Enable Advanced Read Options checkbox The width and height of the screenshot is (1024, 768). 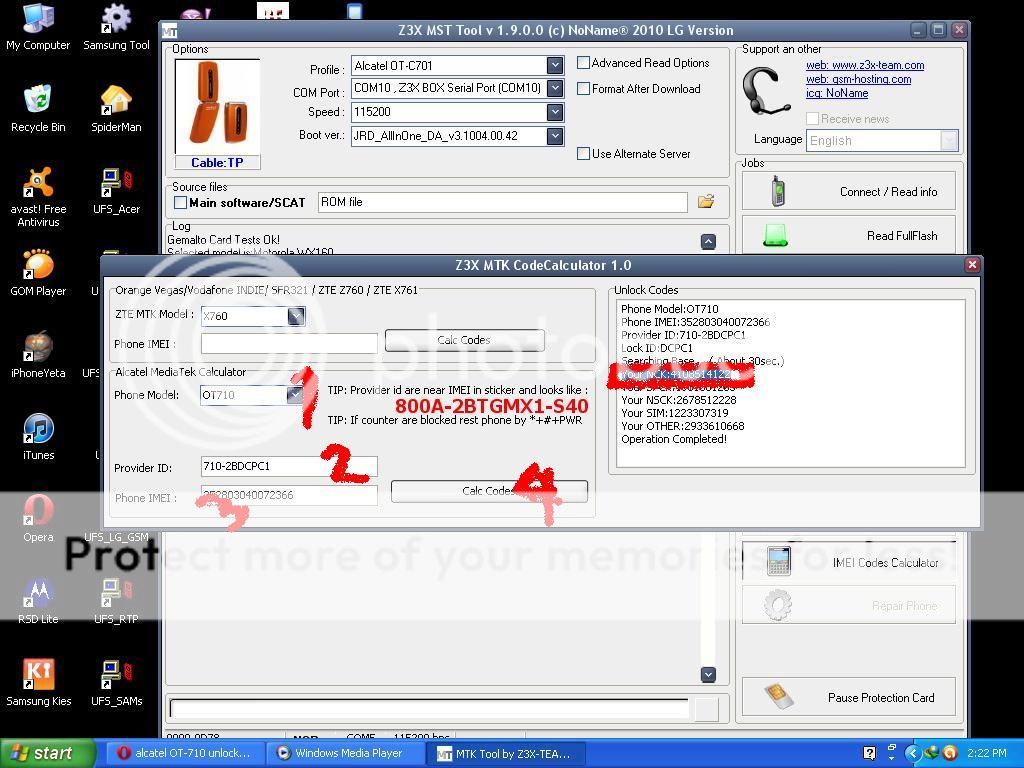click(x=584, y=63)
